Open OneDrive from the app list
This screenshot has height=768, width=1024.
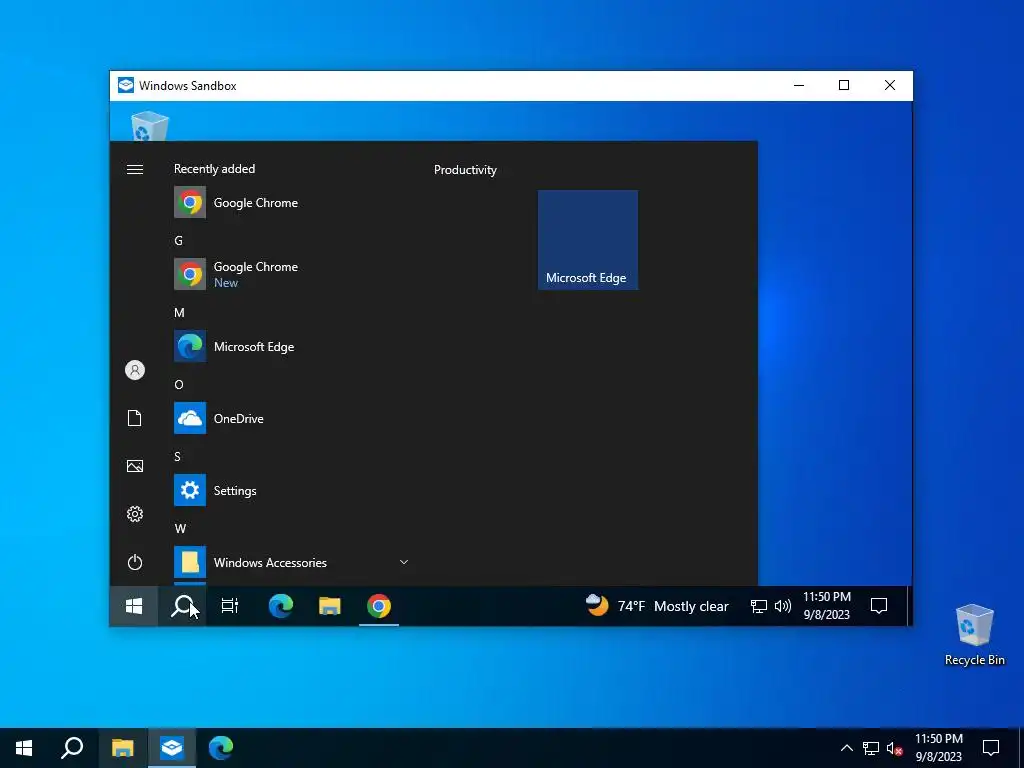point(291,419)
